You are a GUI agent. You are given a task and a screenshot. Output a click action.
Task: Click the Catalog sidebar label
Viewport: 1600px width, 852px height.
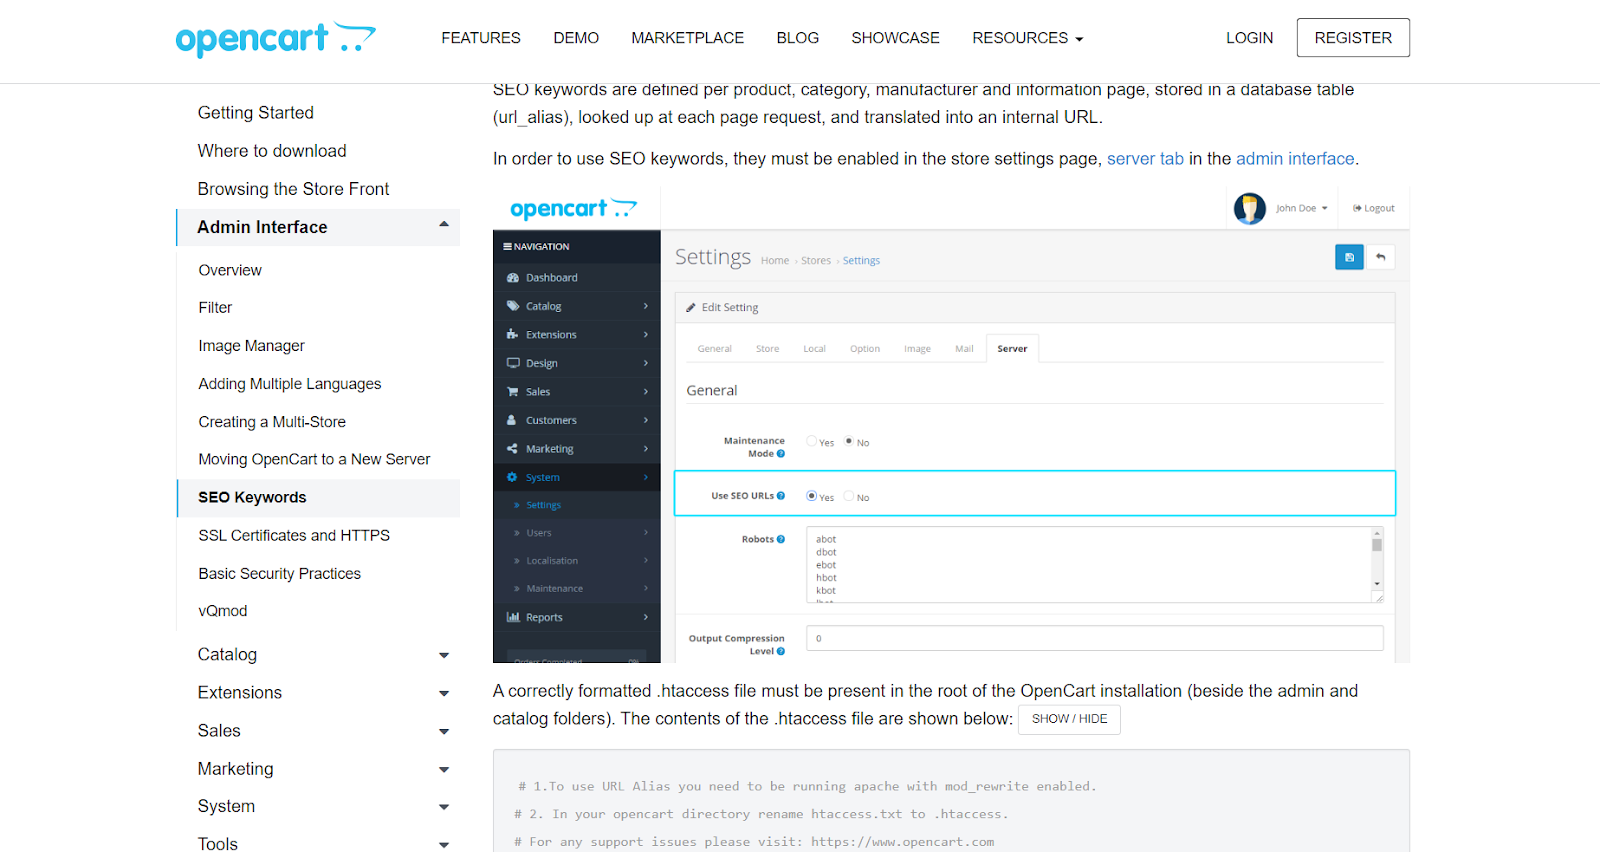tap(227, 655)
